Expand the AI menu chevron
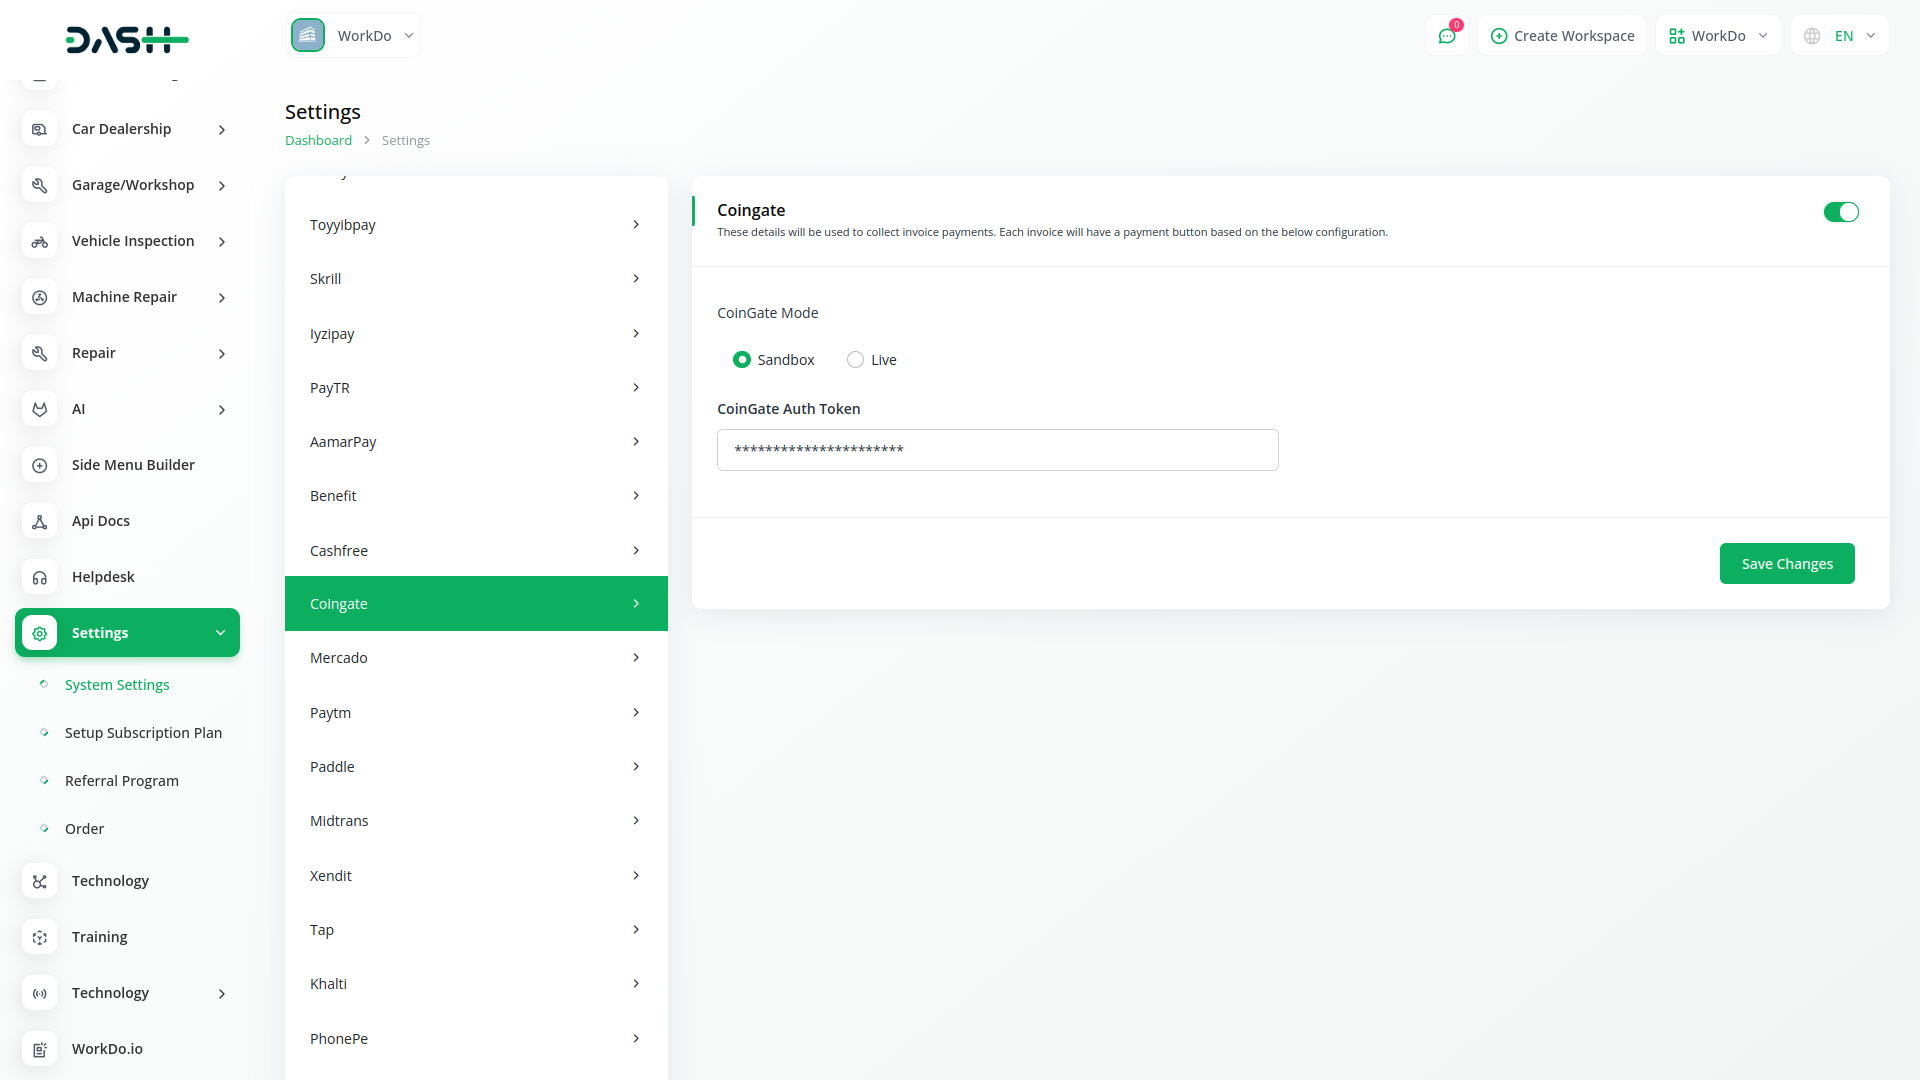1920x1080 pixels. 222,410
